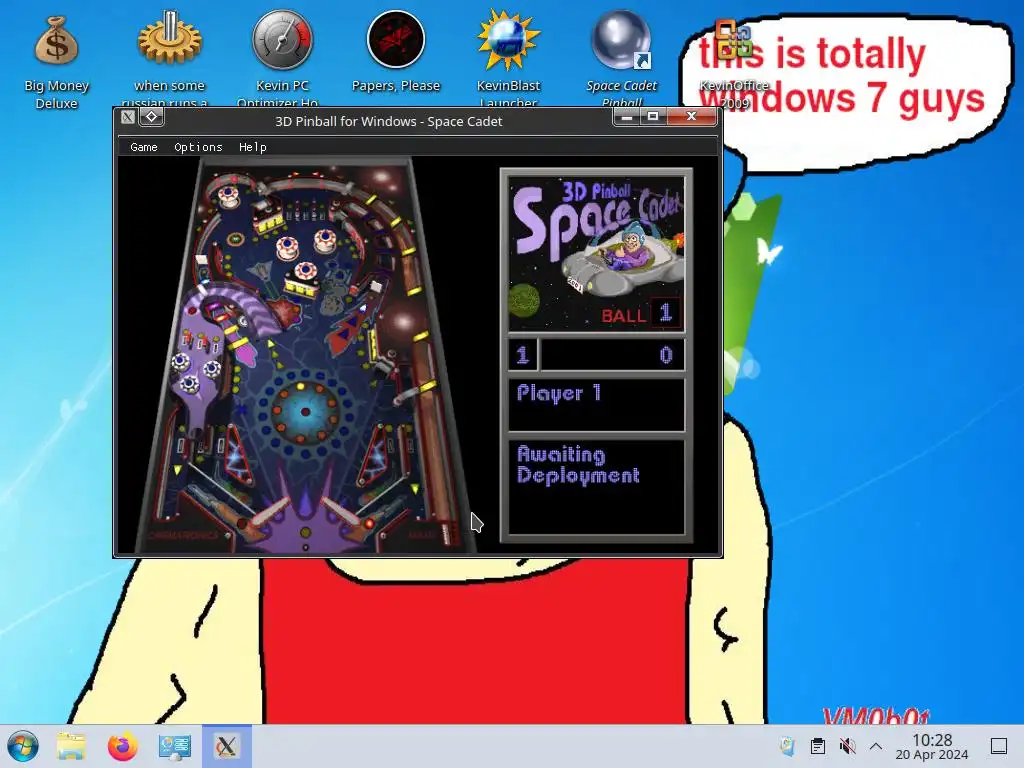The image size is (1024, 768).
Task: Launch Firefox from the taskbar
Action: pos(123,746)
